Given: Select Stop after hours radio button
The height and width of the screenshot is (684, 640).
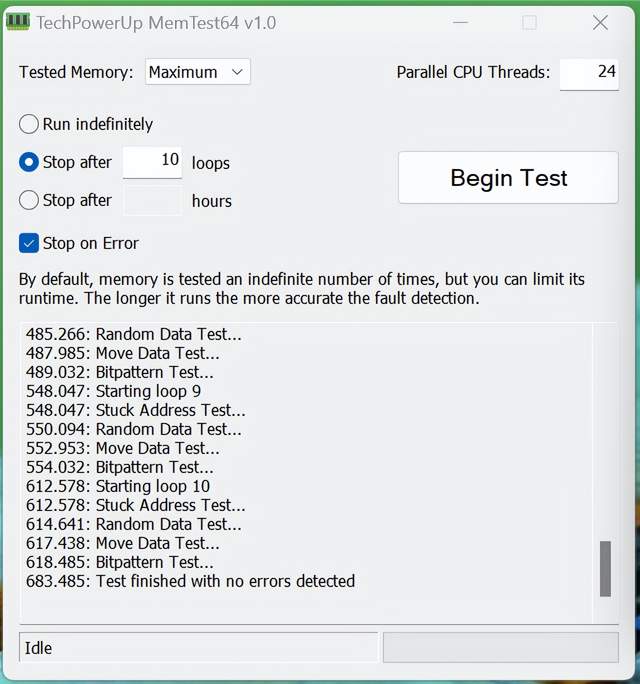Looking at the screenshot, I should point(29,200).
